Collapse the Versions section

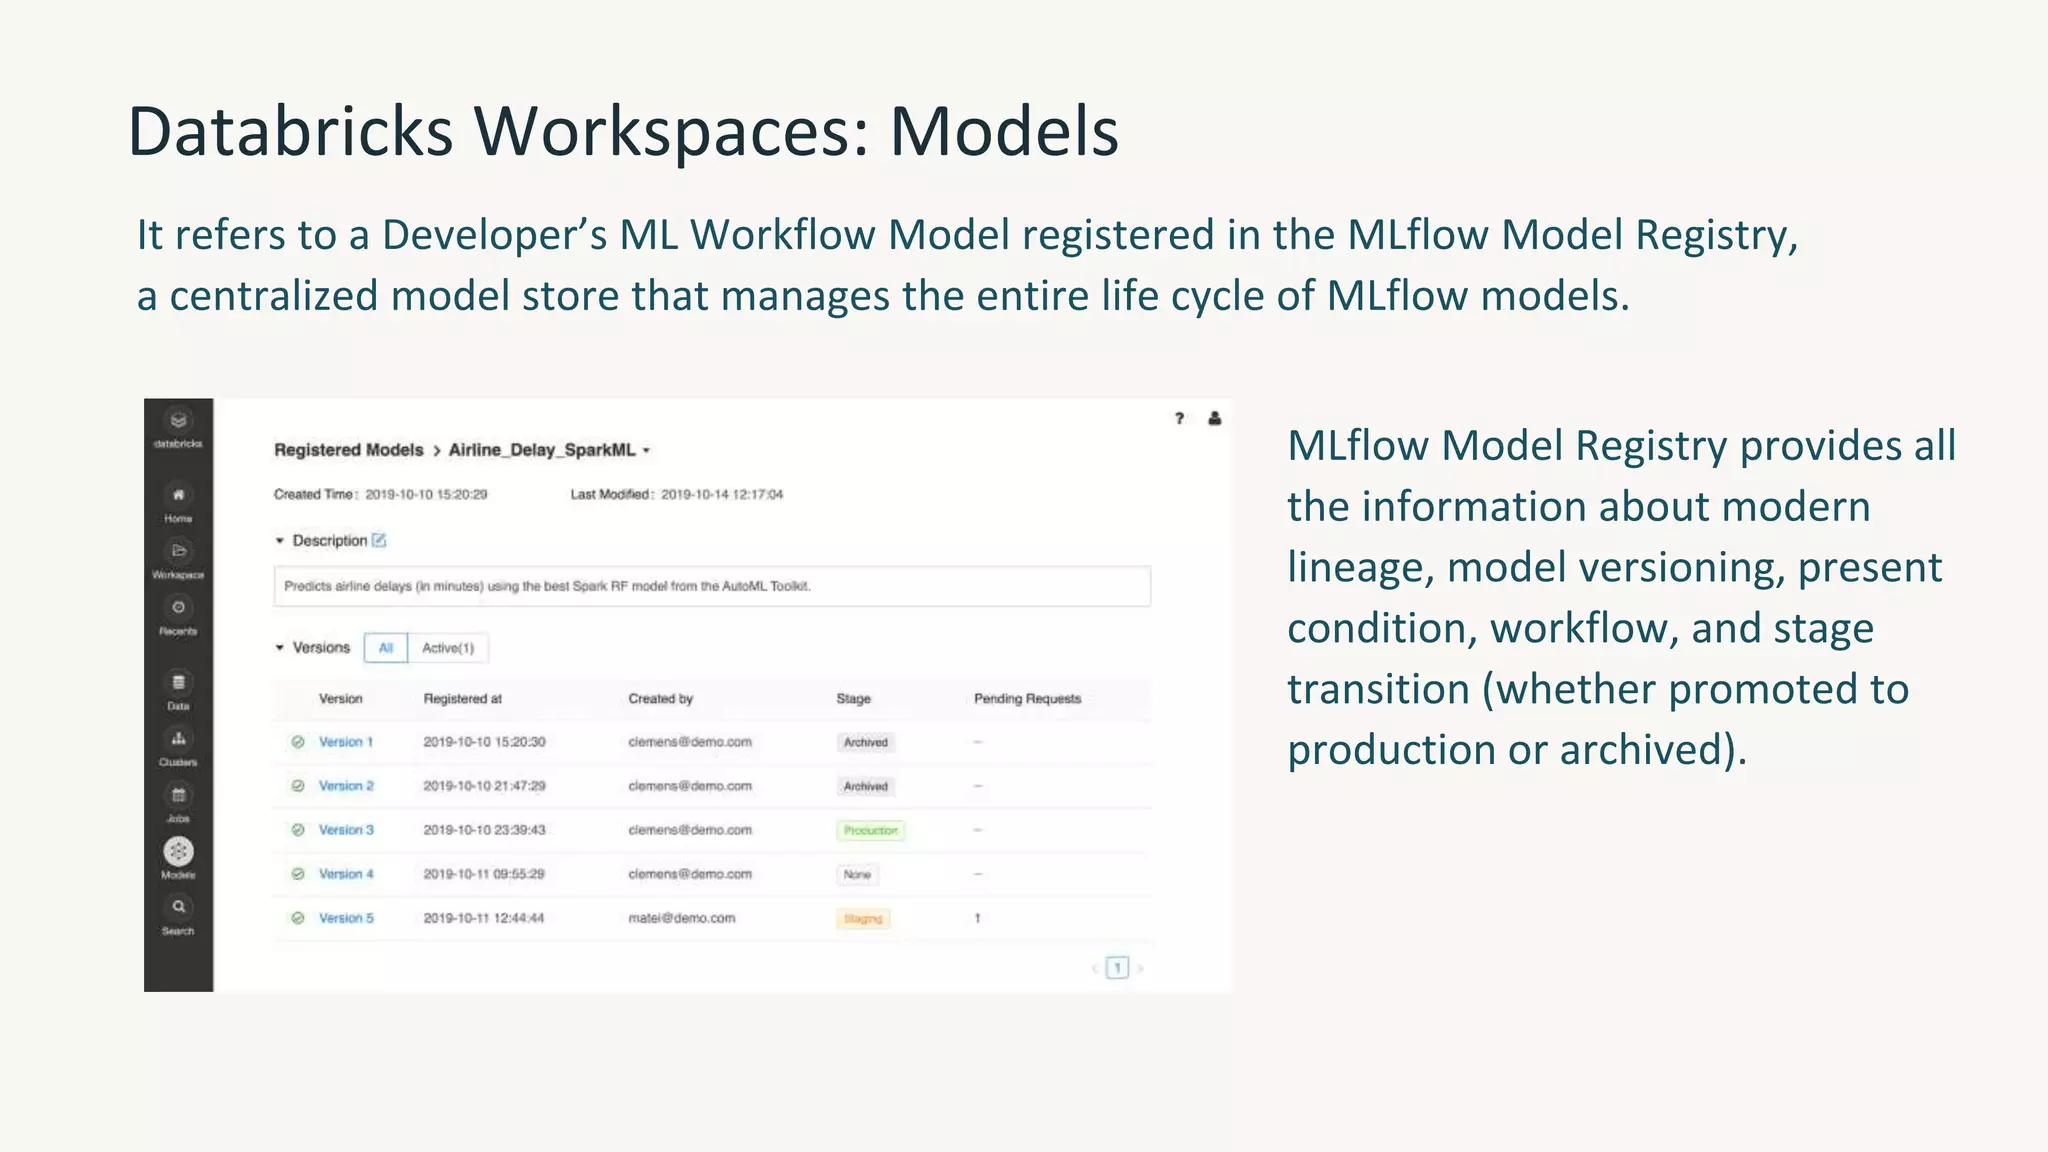coord(280,648)
